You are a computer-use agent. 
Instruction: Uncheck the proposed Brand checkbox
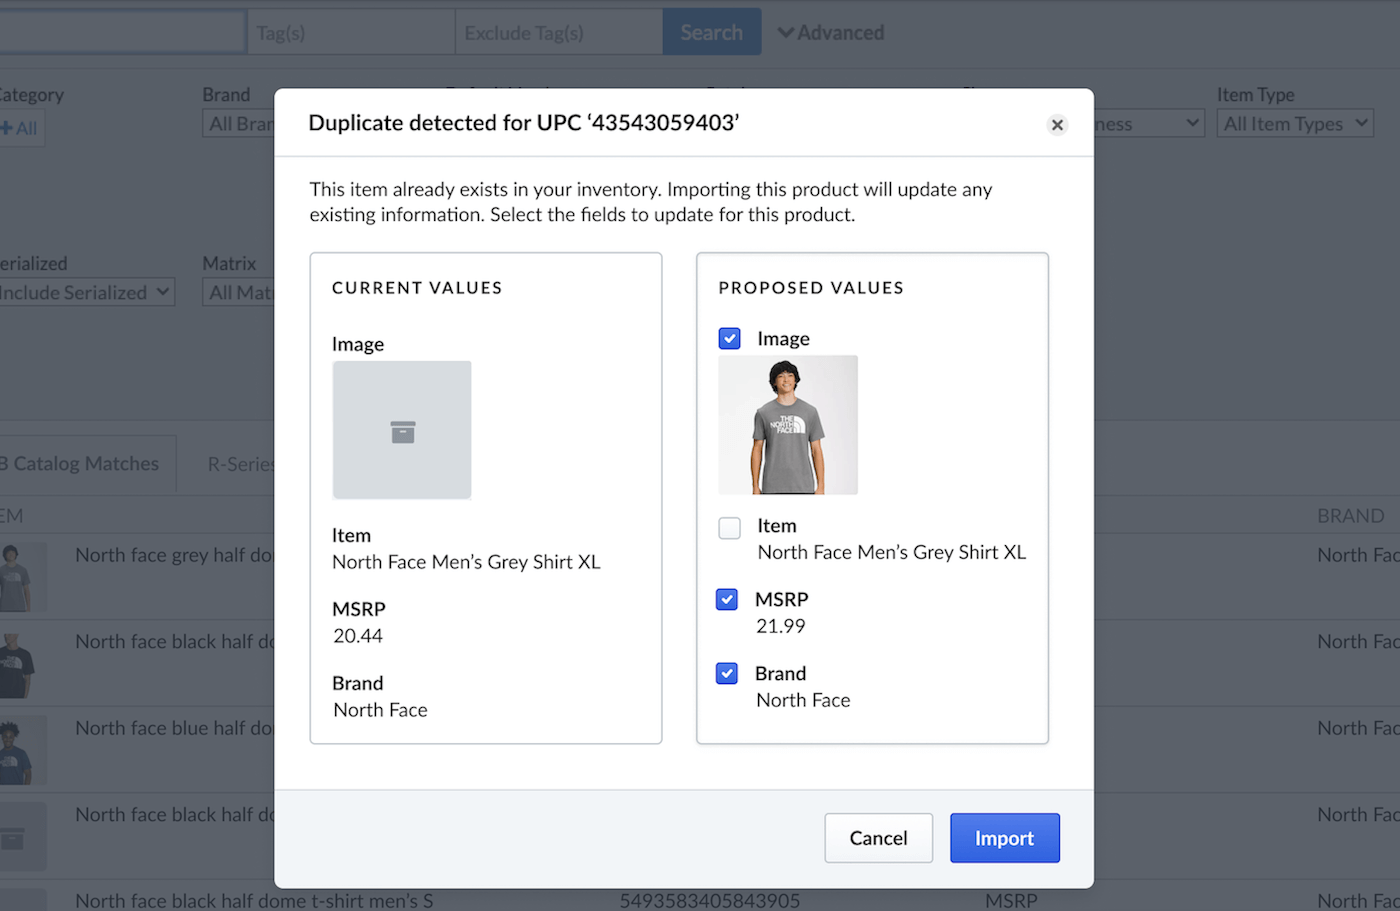click(x=727, y=673)
